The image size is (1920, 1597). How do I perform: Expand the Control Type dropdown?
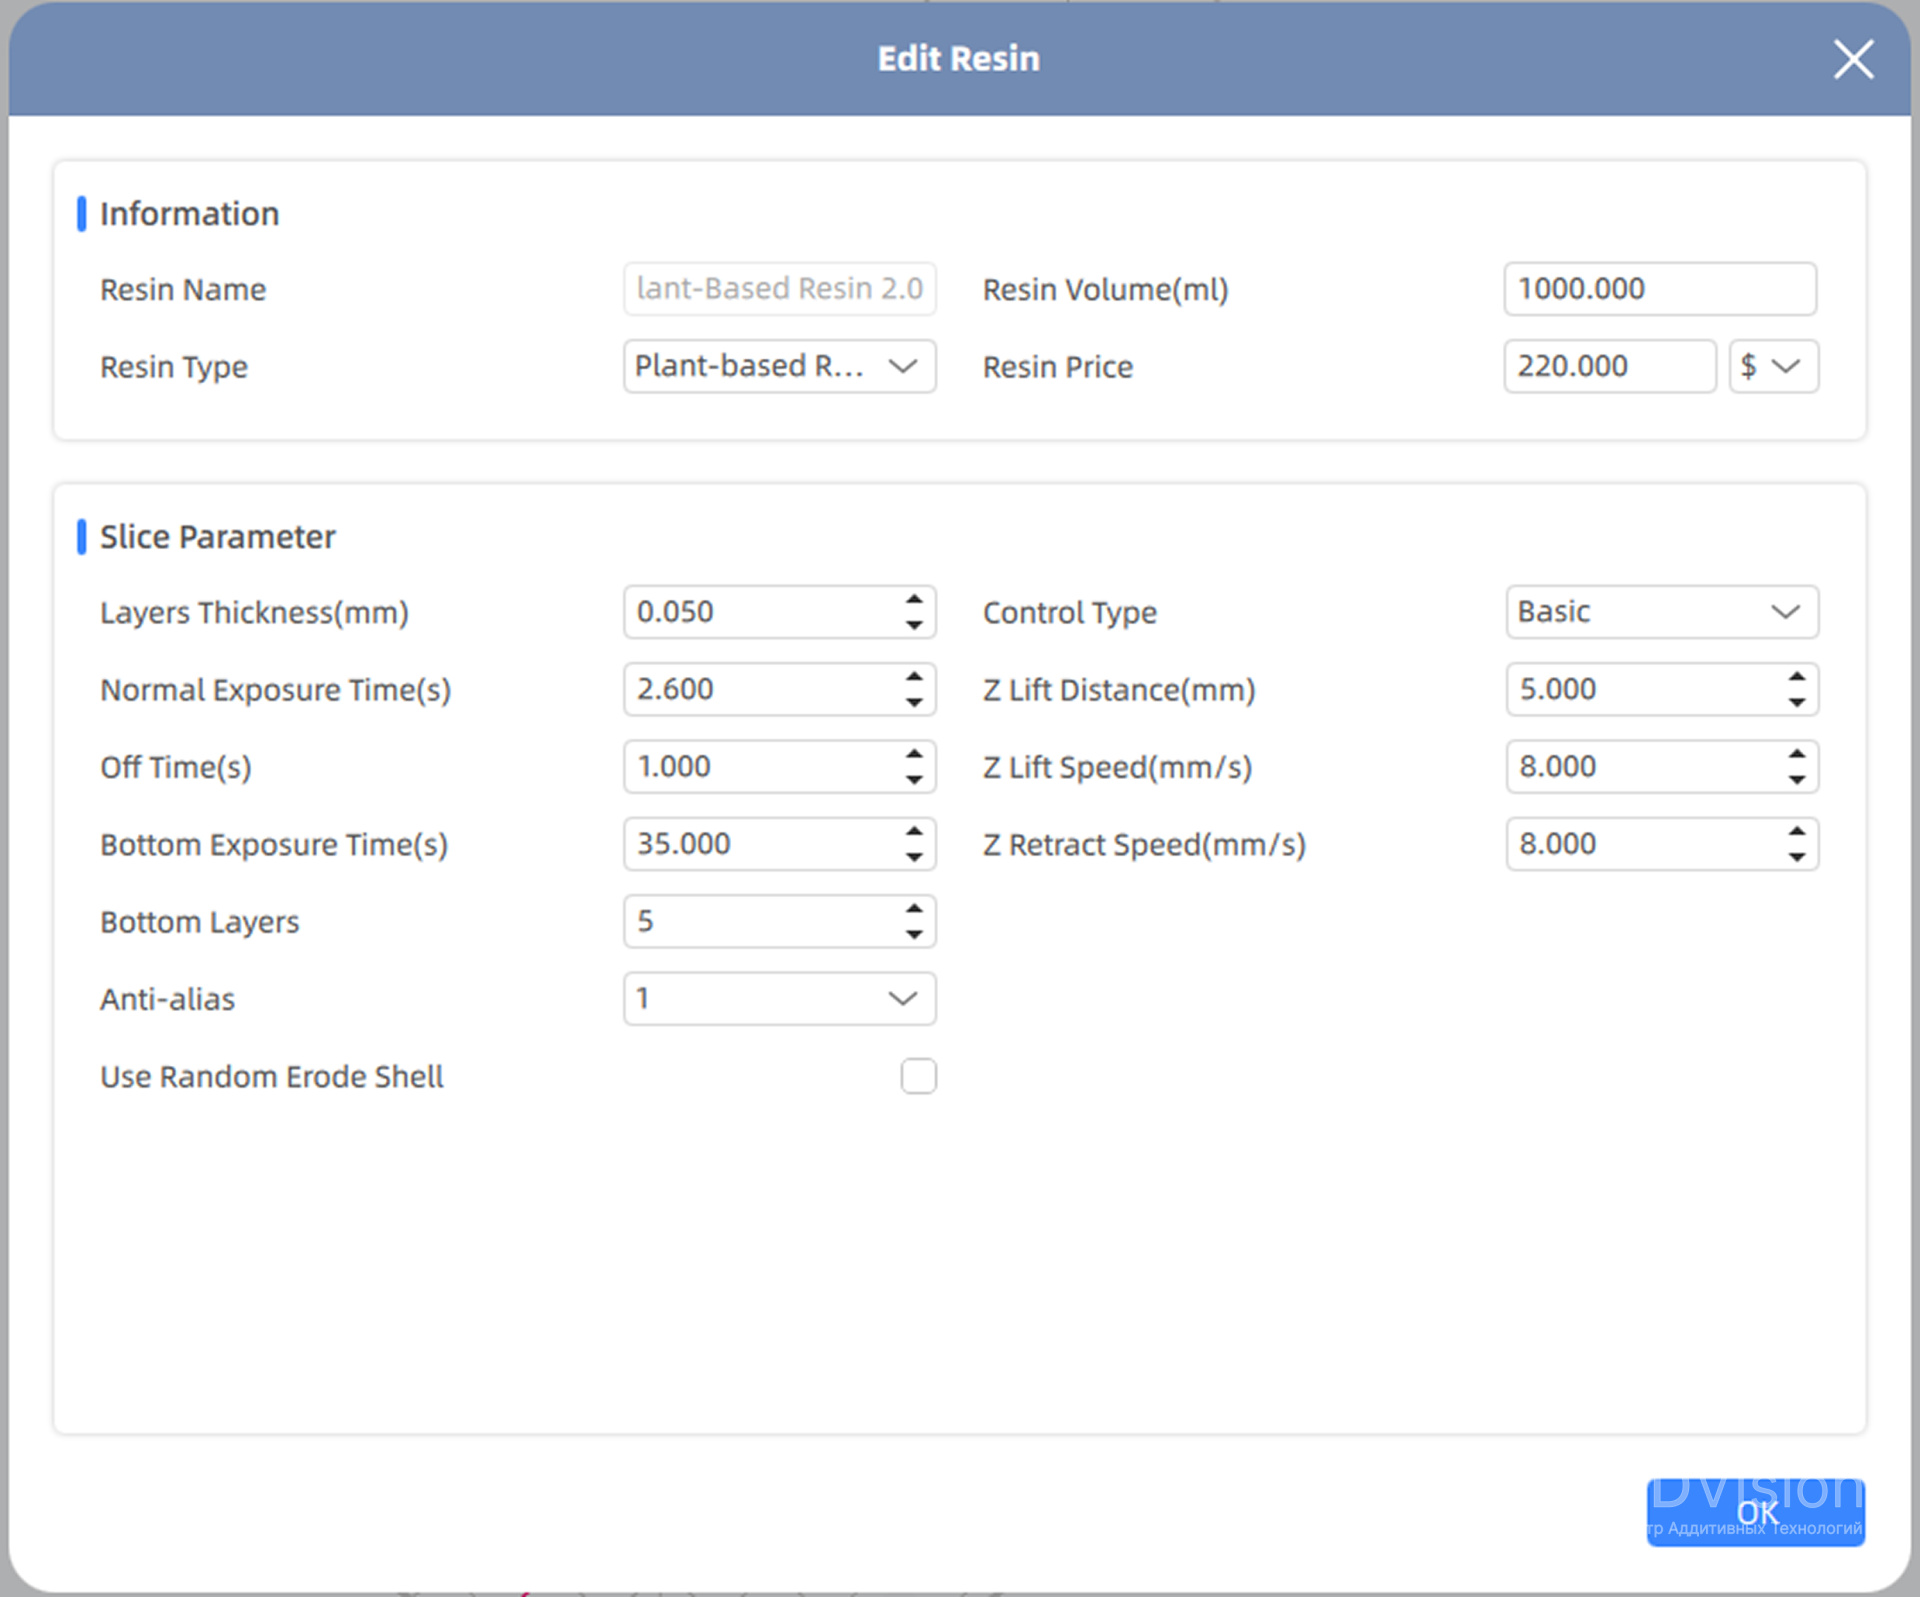click(x=1661, y=612)
